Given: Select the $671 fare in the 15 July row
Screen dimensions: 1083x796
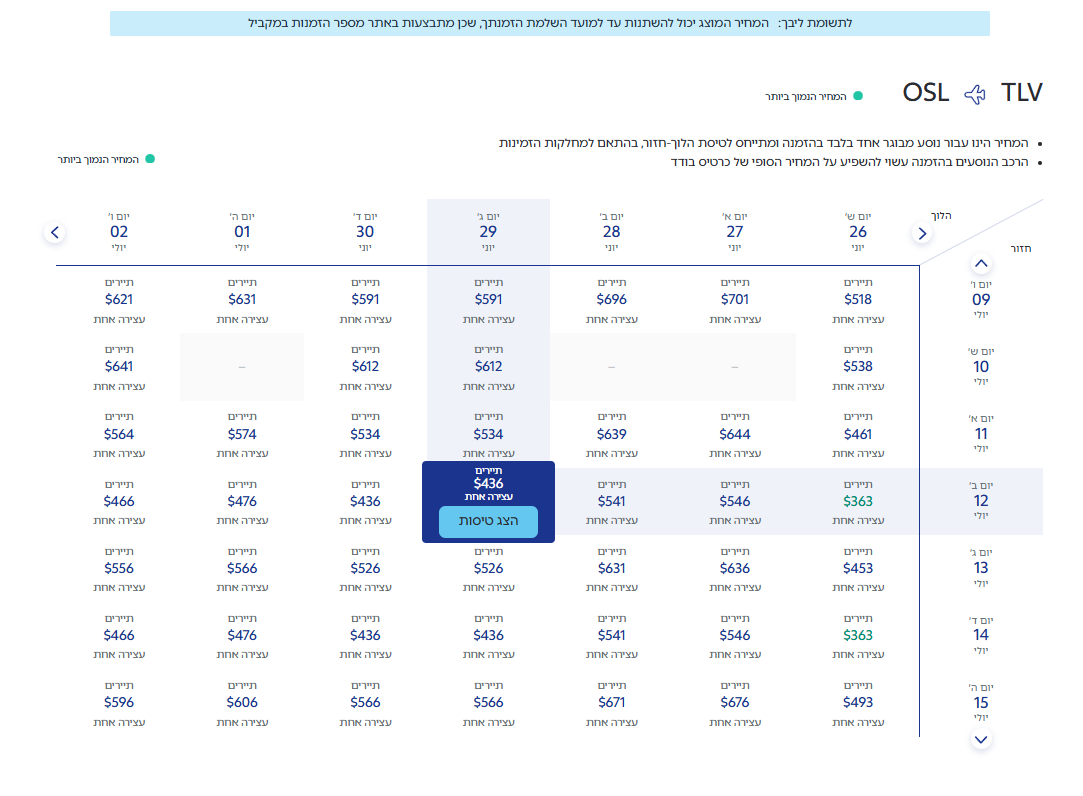Looking at the screenshot, I should click(x=611, y=703).
